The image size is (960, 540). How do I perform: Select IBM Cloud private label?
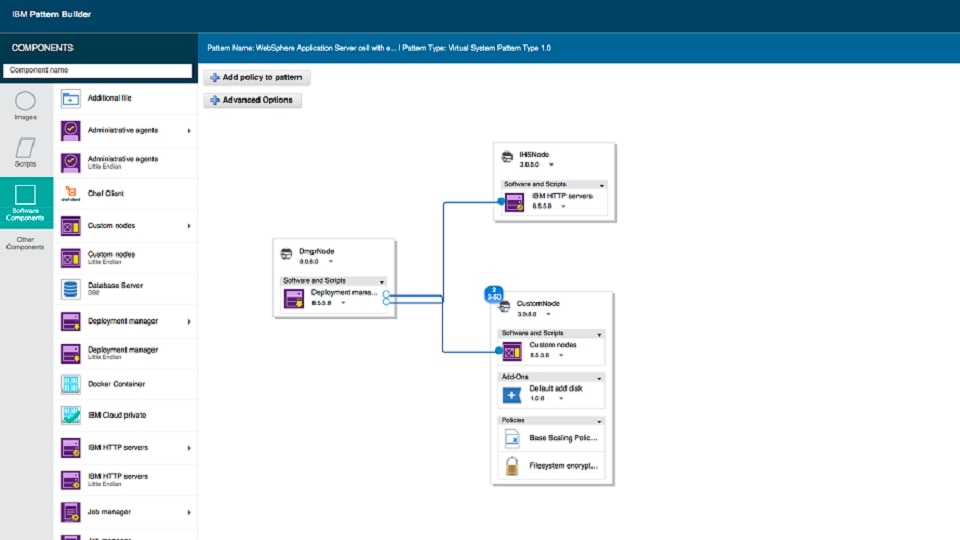point(117,415)
